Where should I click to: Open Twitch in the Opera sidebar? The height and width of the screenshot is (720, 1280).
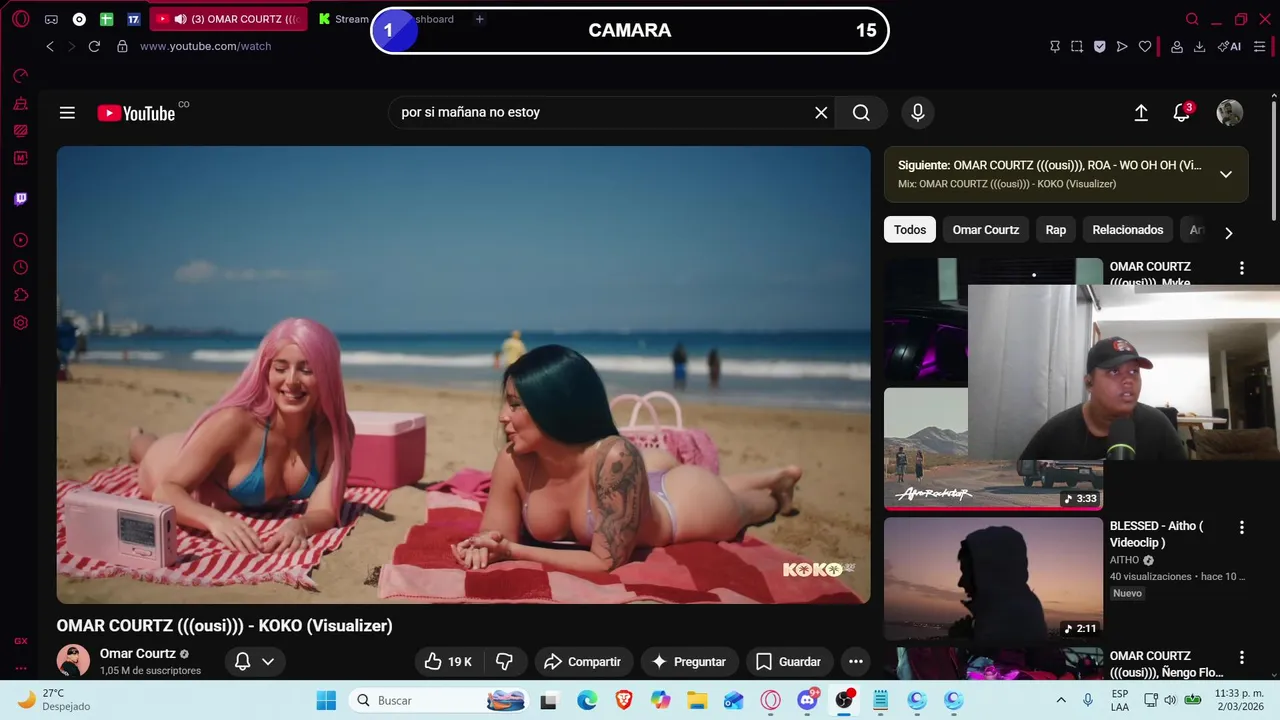21,199
